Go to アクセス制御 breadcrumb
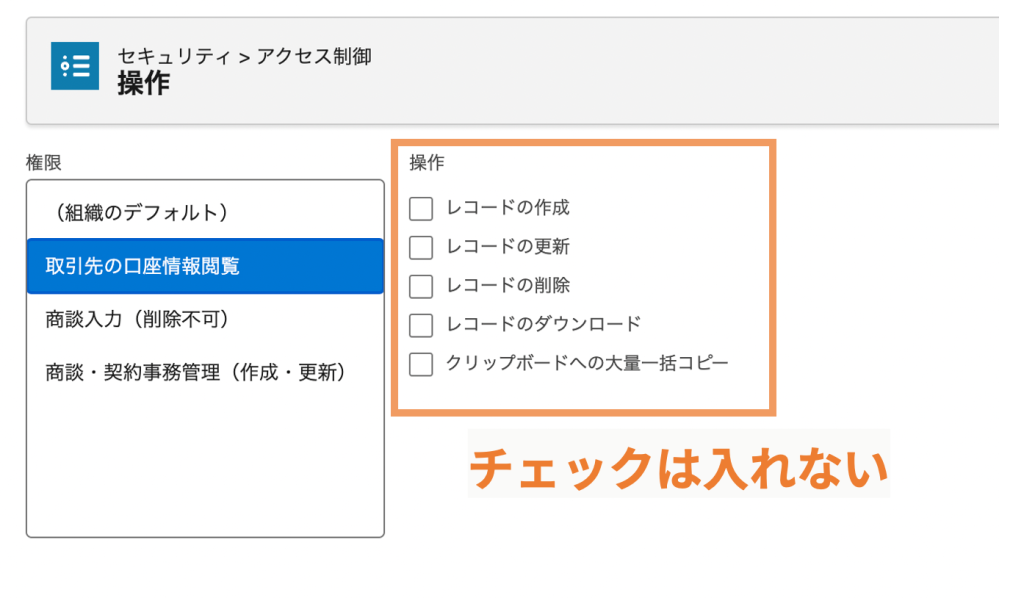The image size is (1024, 598). tap(314, 57)
